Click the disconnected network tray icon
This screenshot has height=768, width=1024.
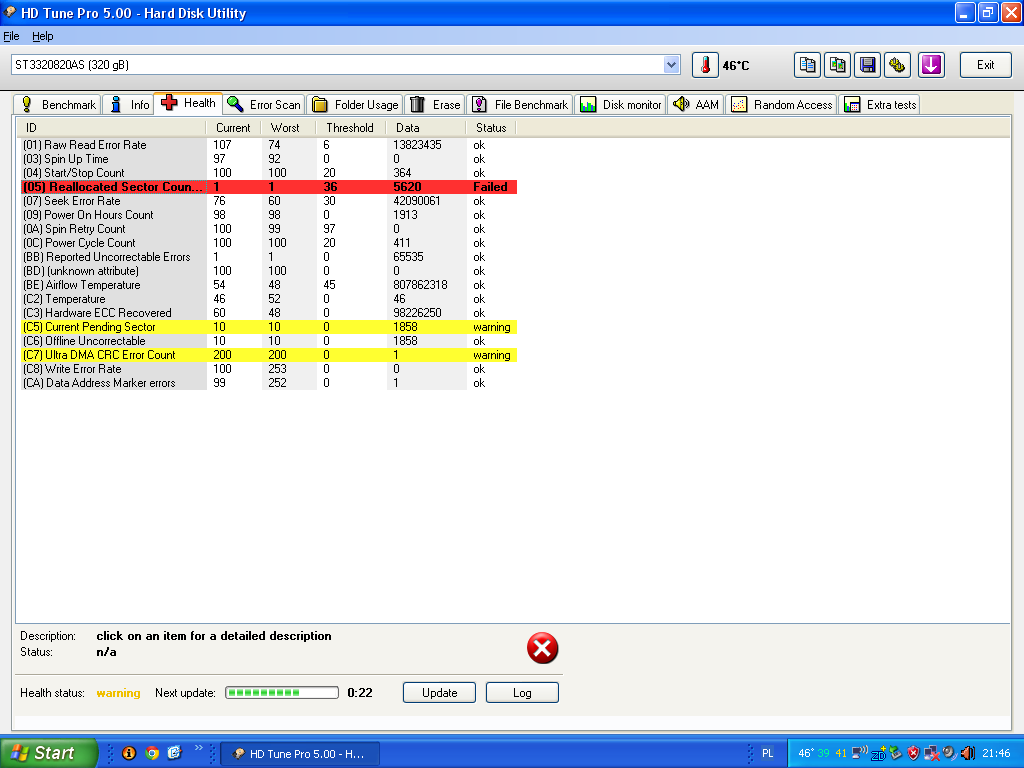click(932, 754)
